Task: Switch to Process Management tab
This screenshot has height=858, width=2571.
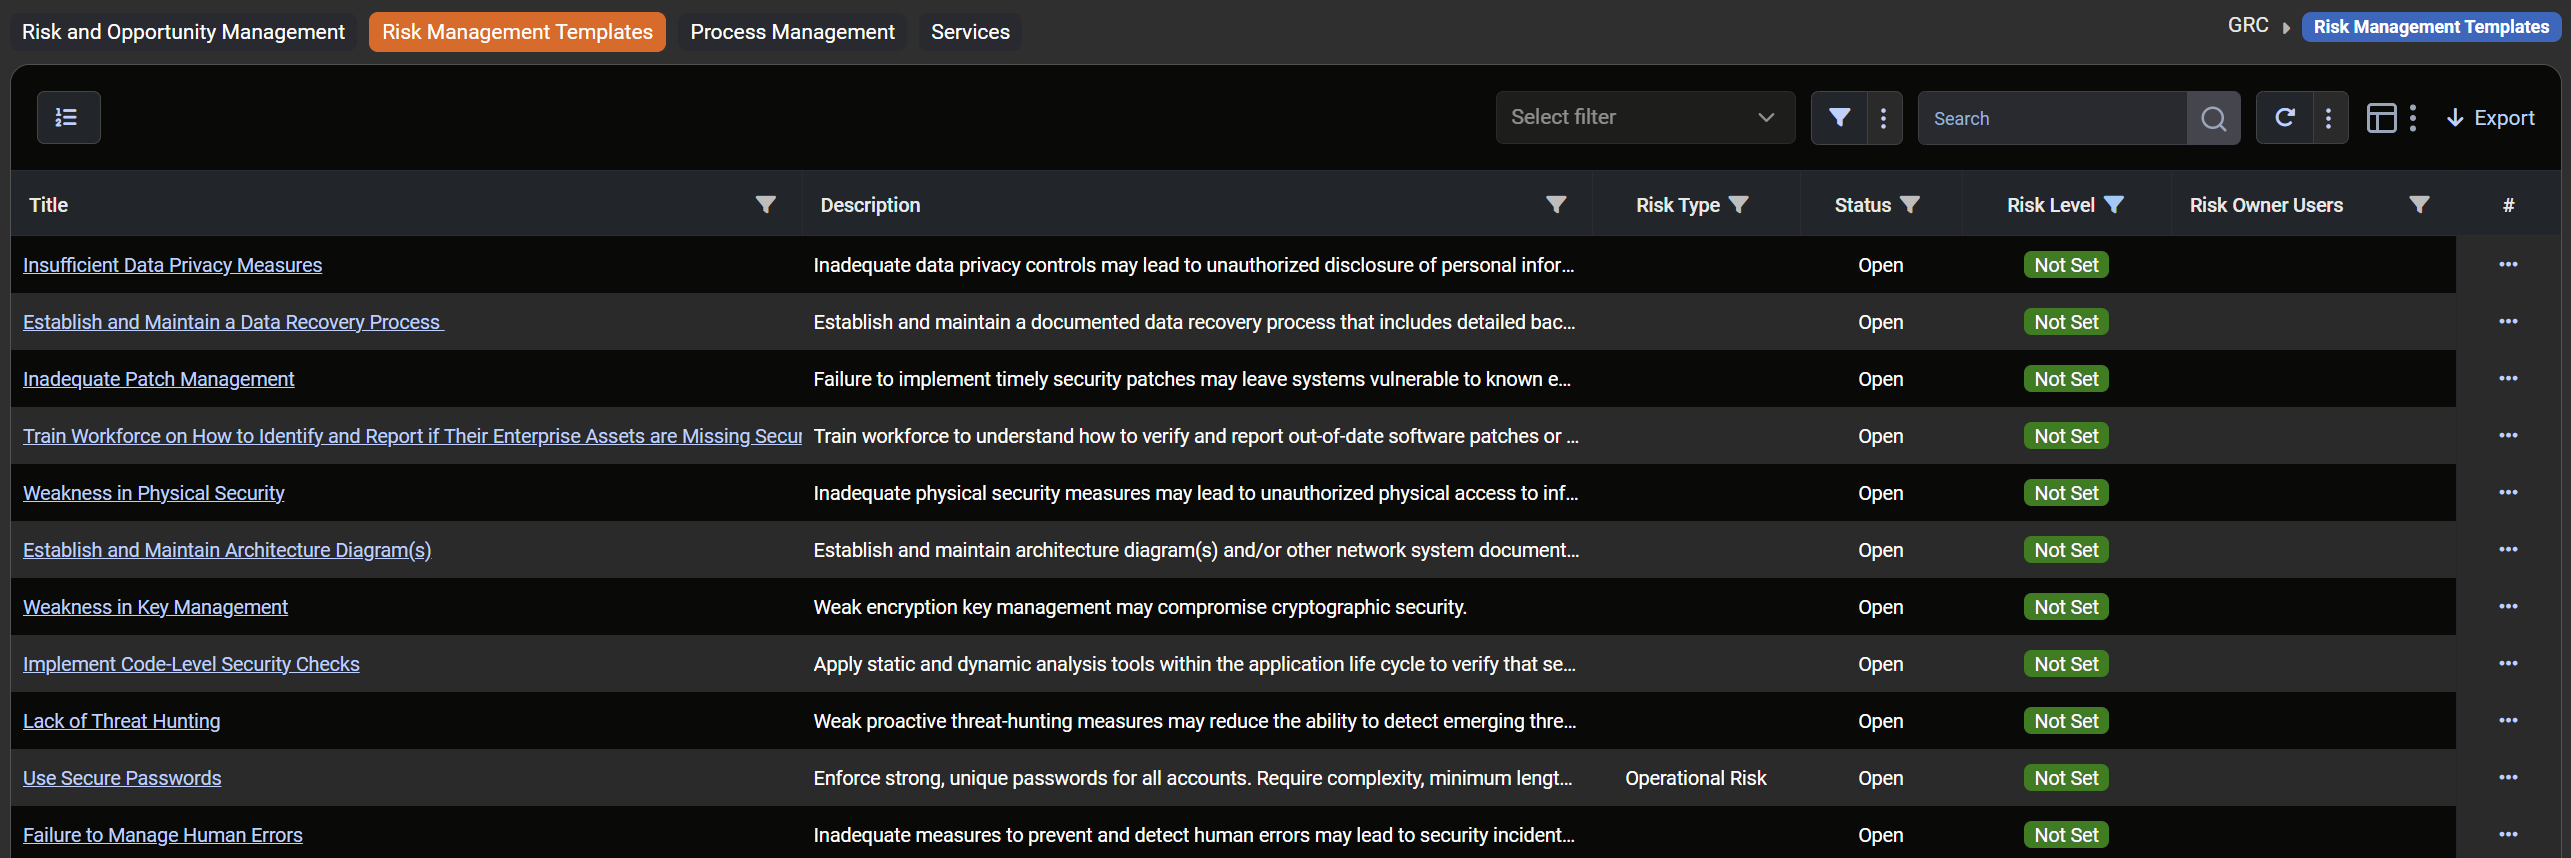Action: (792, 32)
